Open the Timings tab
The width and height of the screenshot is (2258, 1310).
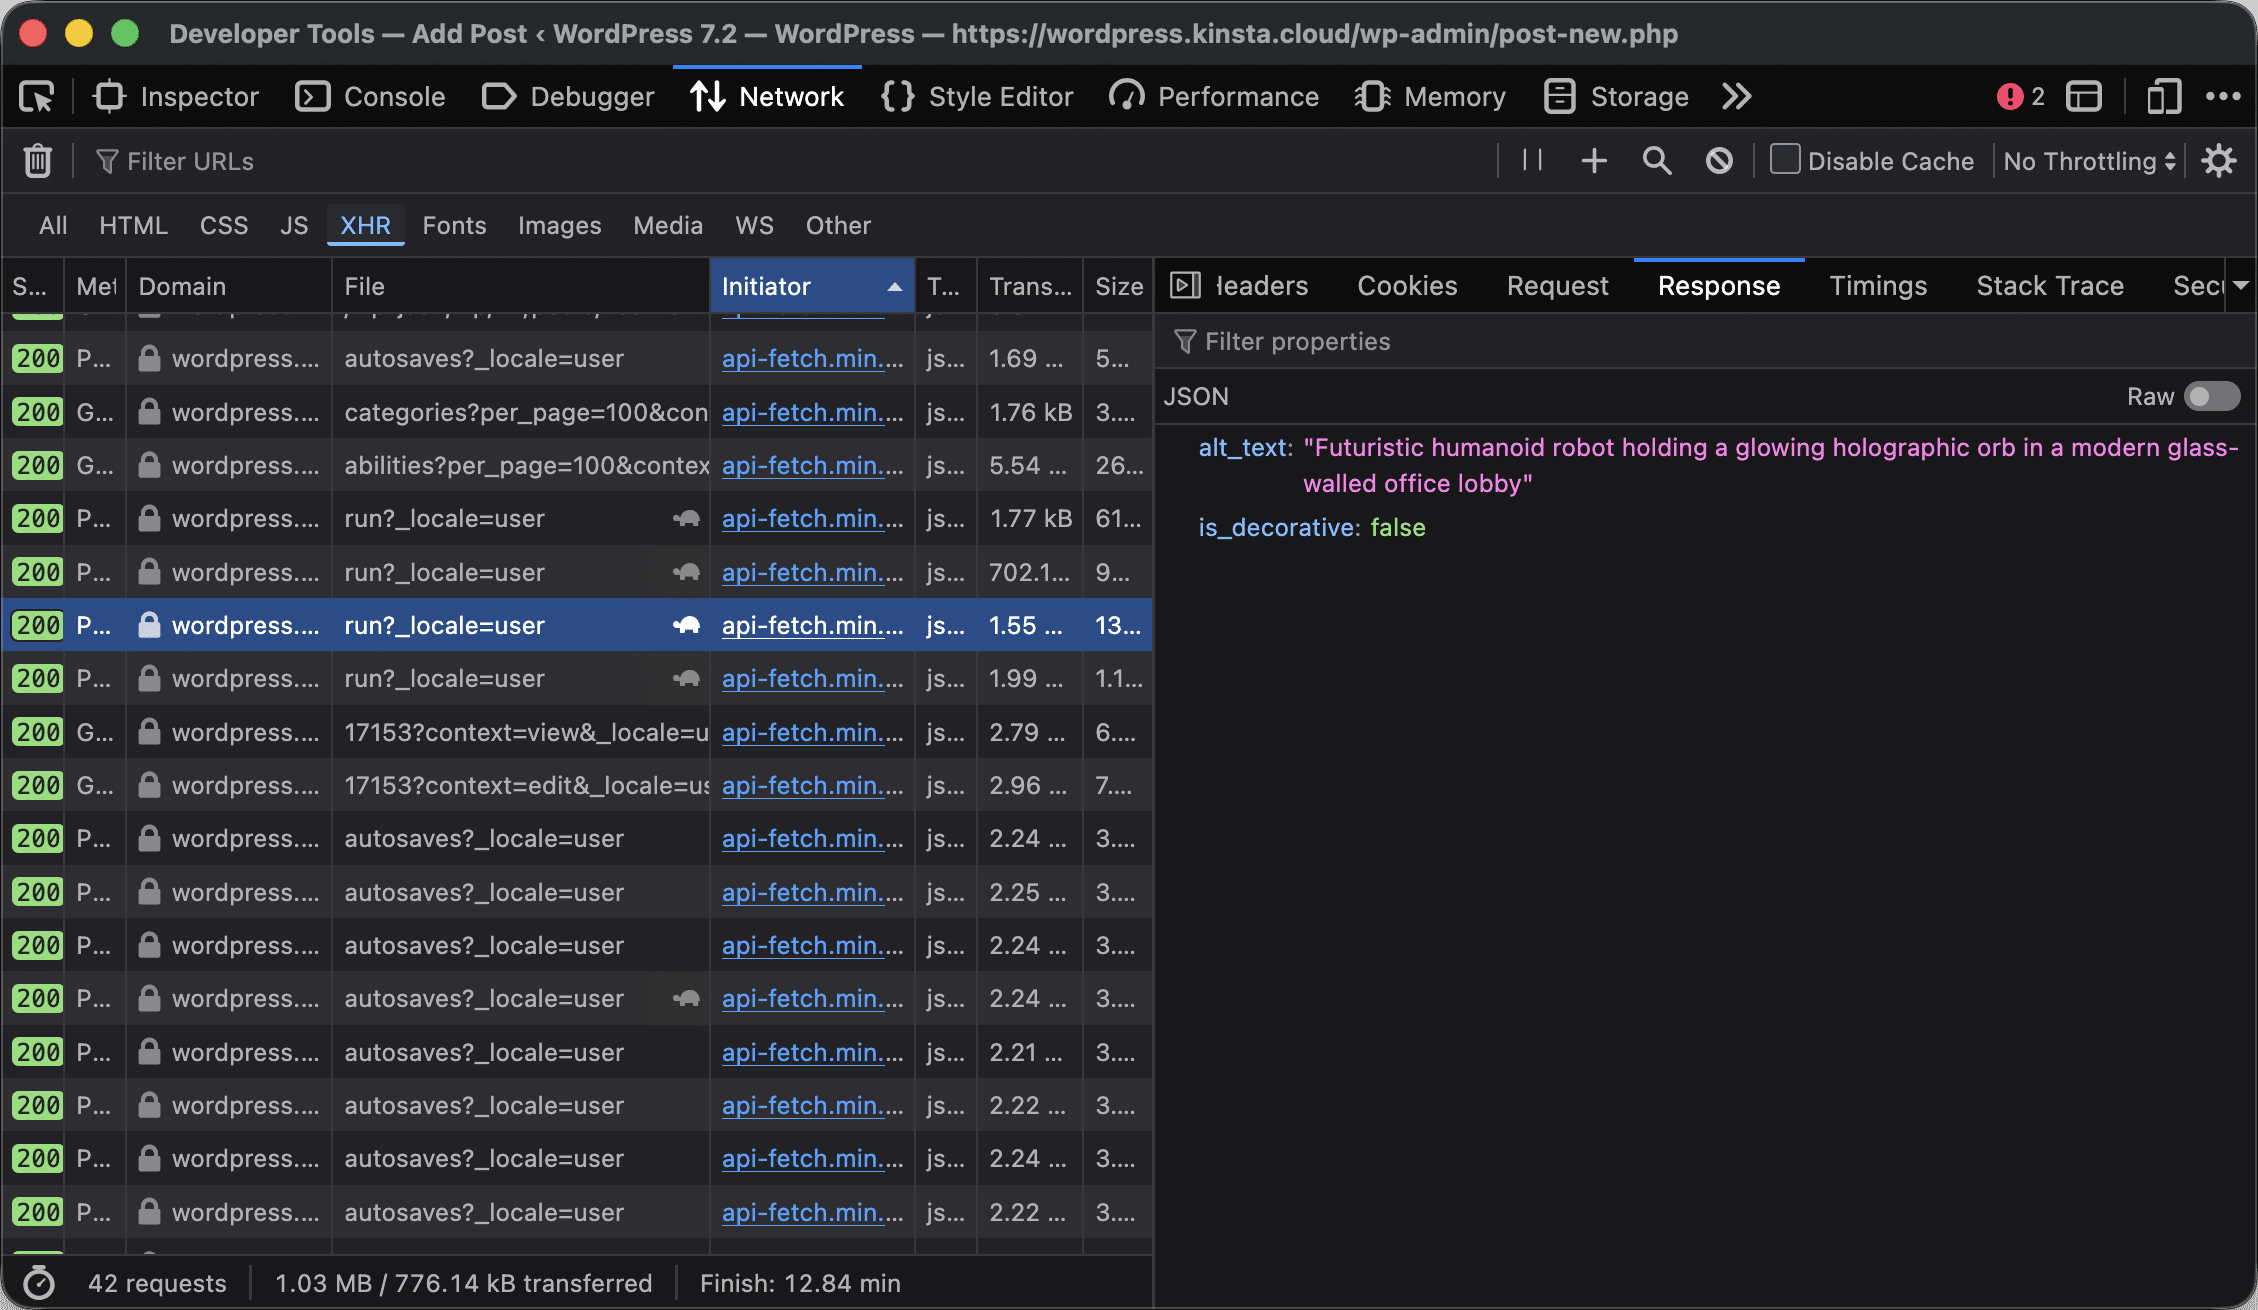tap(1878, 286)
